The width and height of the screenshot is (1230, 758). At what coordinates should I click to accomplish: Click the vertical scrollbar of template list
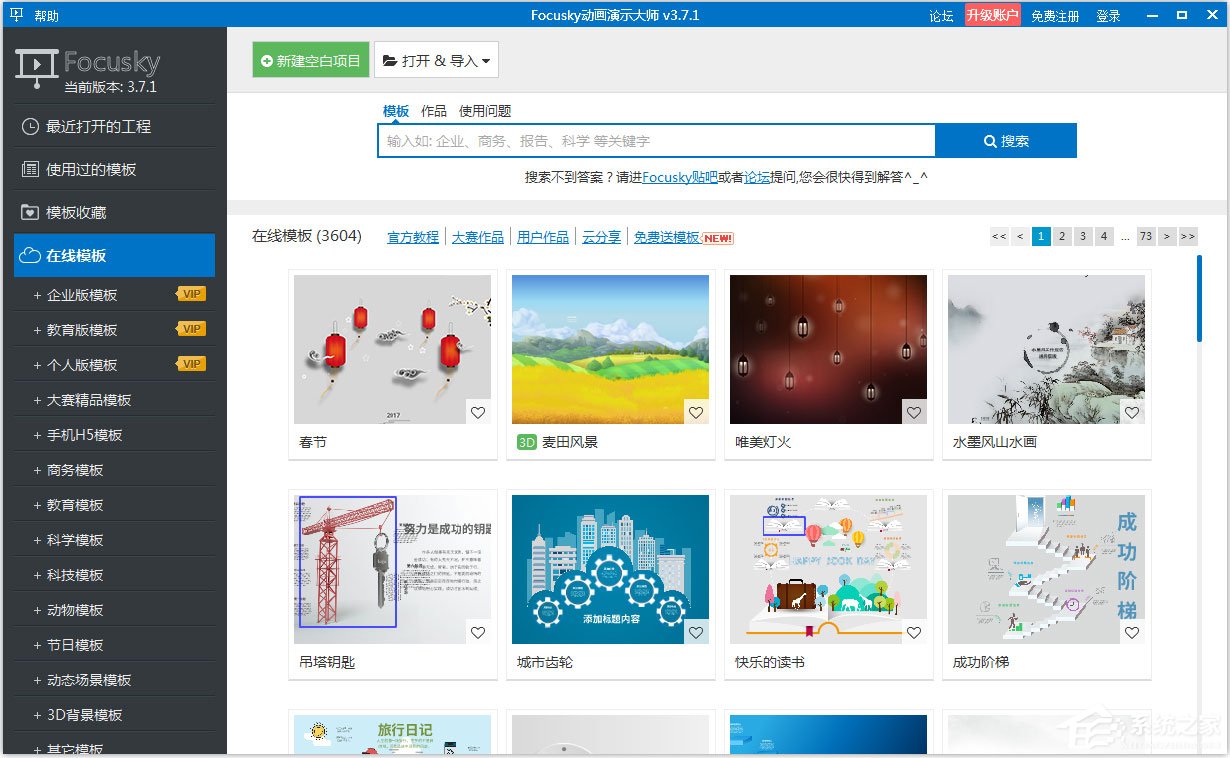tap(1199, 300)
